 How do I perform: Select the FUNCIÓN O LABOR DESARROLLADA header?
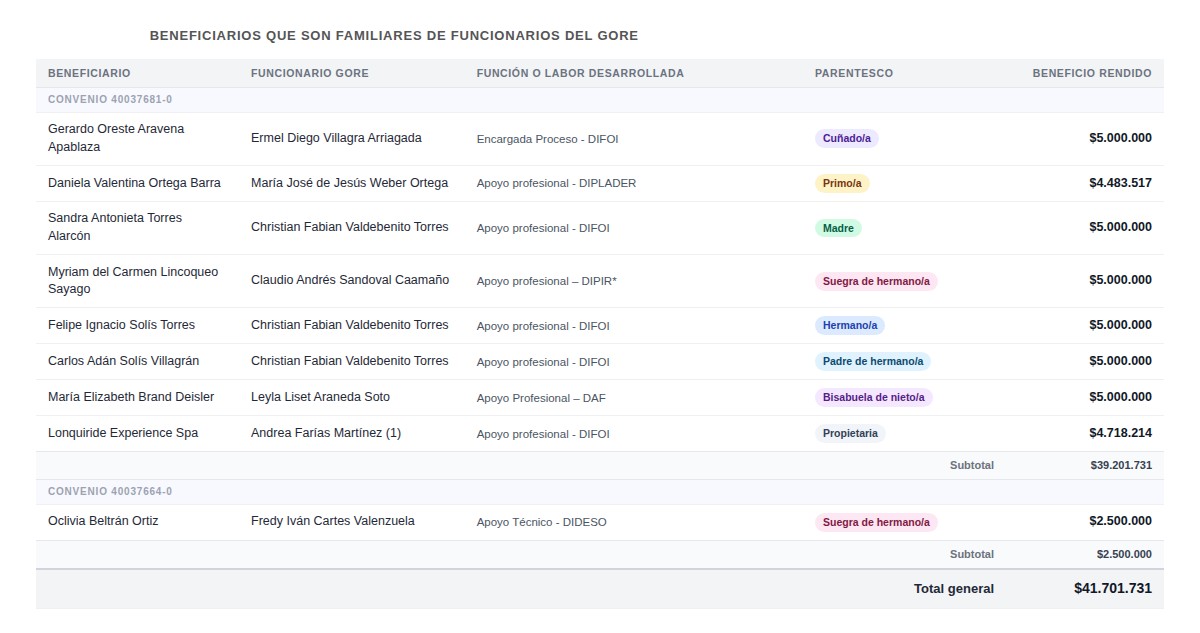(580, 73)
